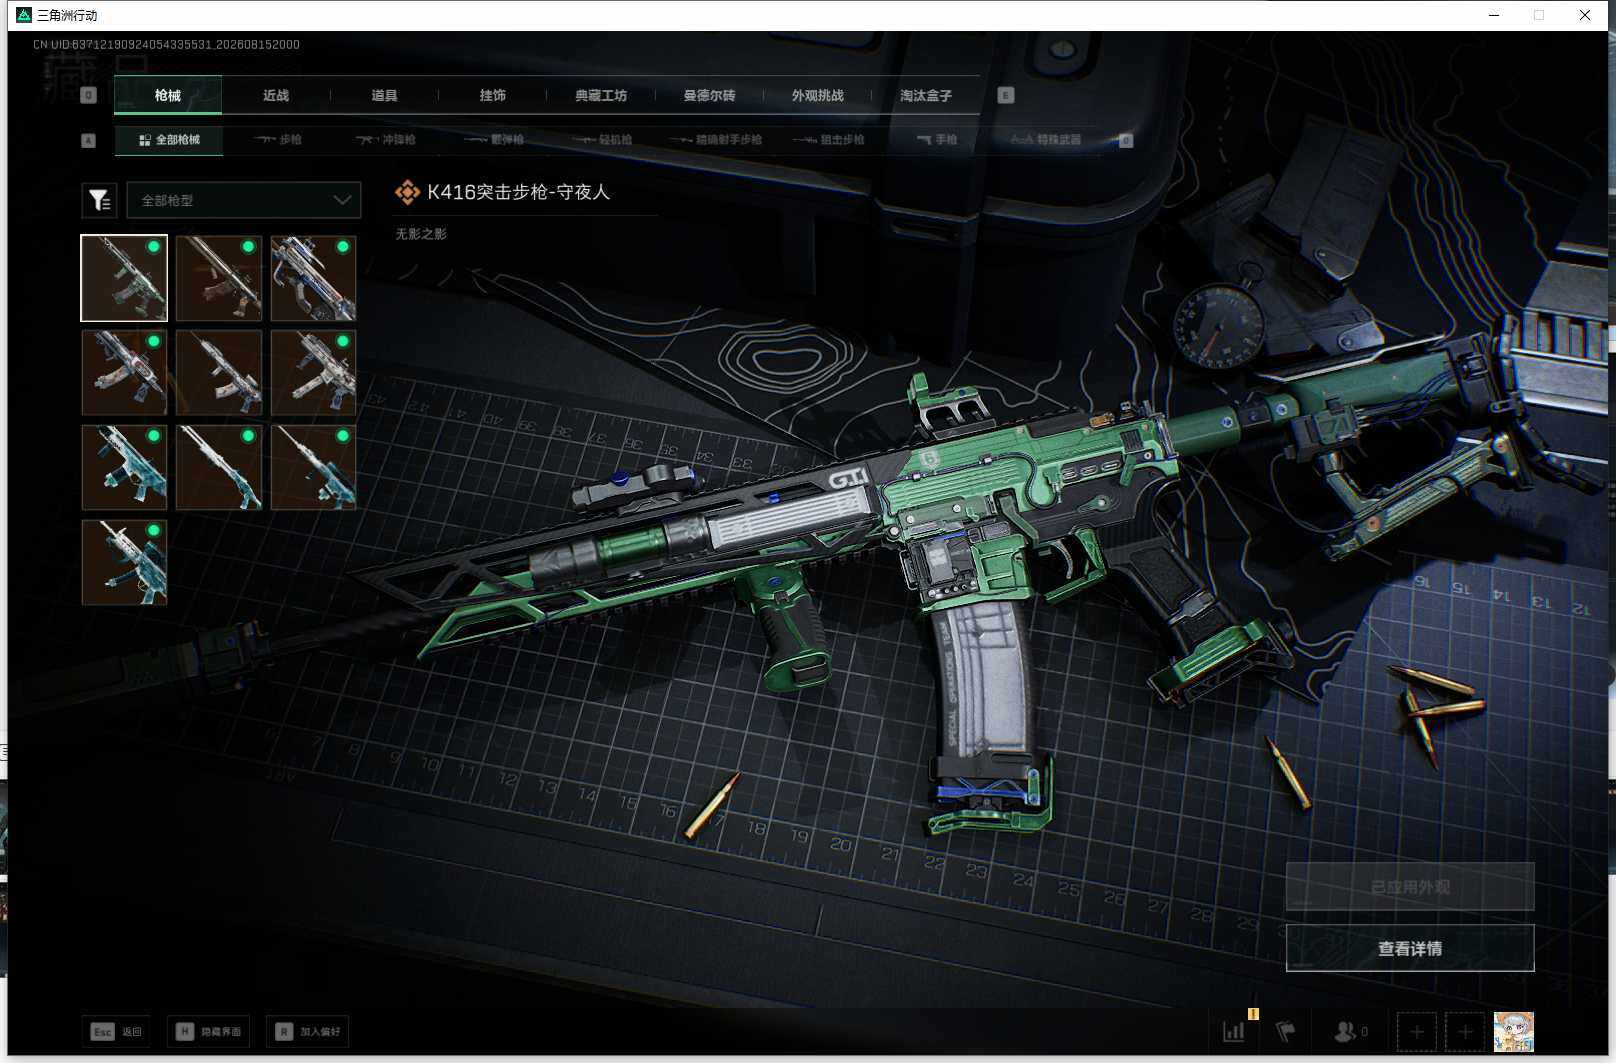Image resolution: width=1616 pixels, height=1063 pixels.
Task: Open the 近战 tab
Action: (x=276, y=96)
